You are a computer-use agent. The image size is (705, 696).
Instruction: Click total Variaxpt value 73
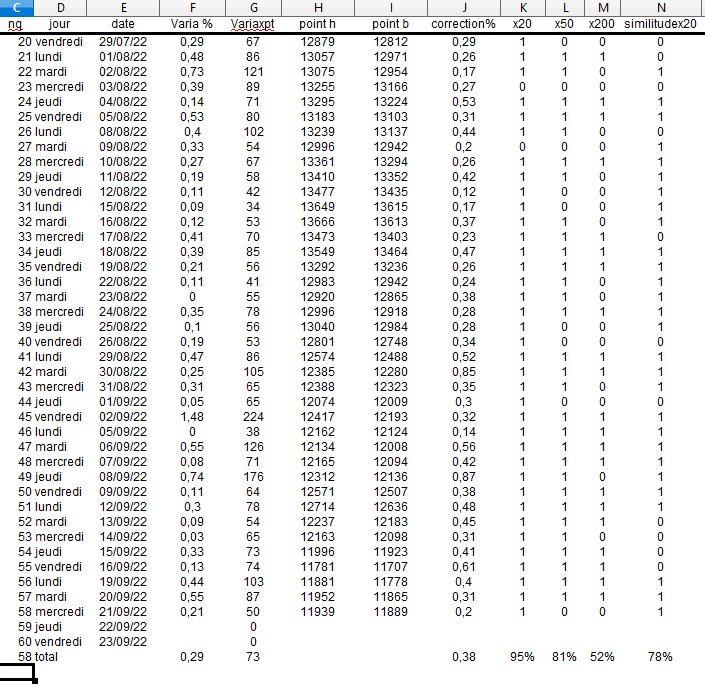tap(253, 657)
